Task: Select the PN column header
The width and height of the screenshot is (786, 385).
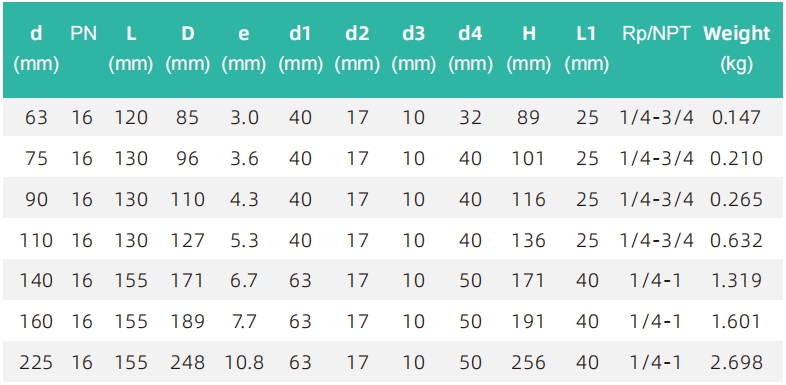Action: point(83,34)
